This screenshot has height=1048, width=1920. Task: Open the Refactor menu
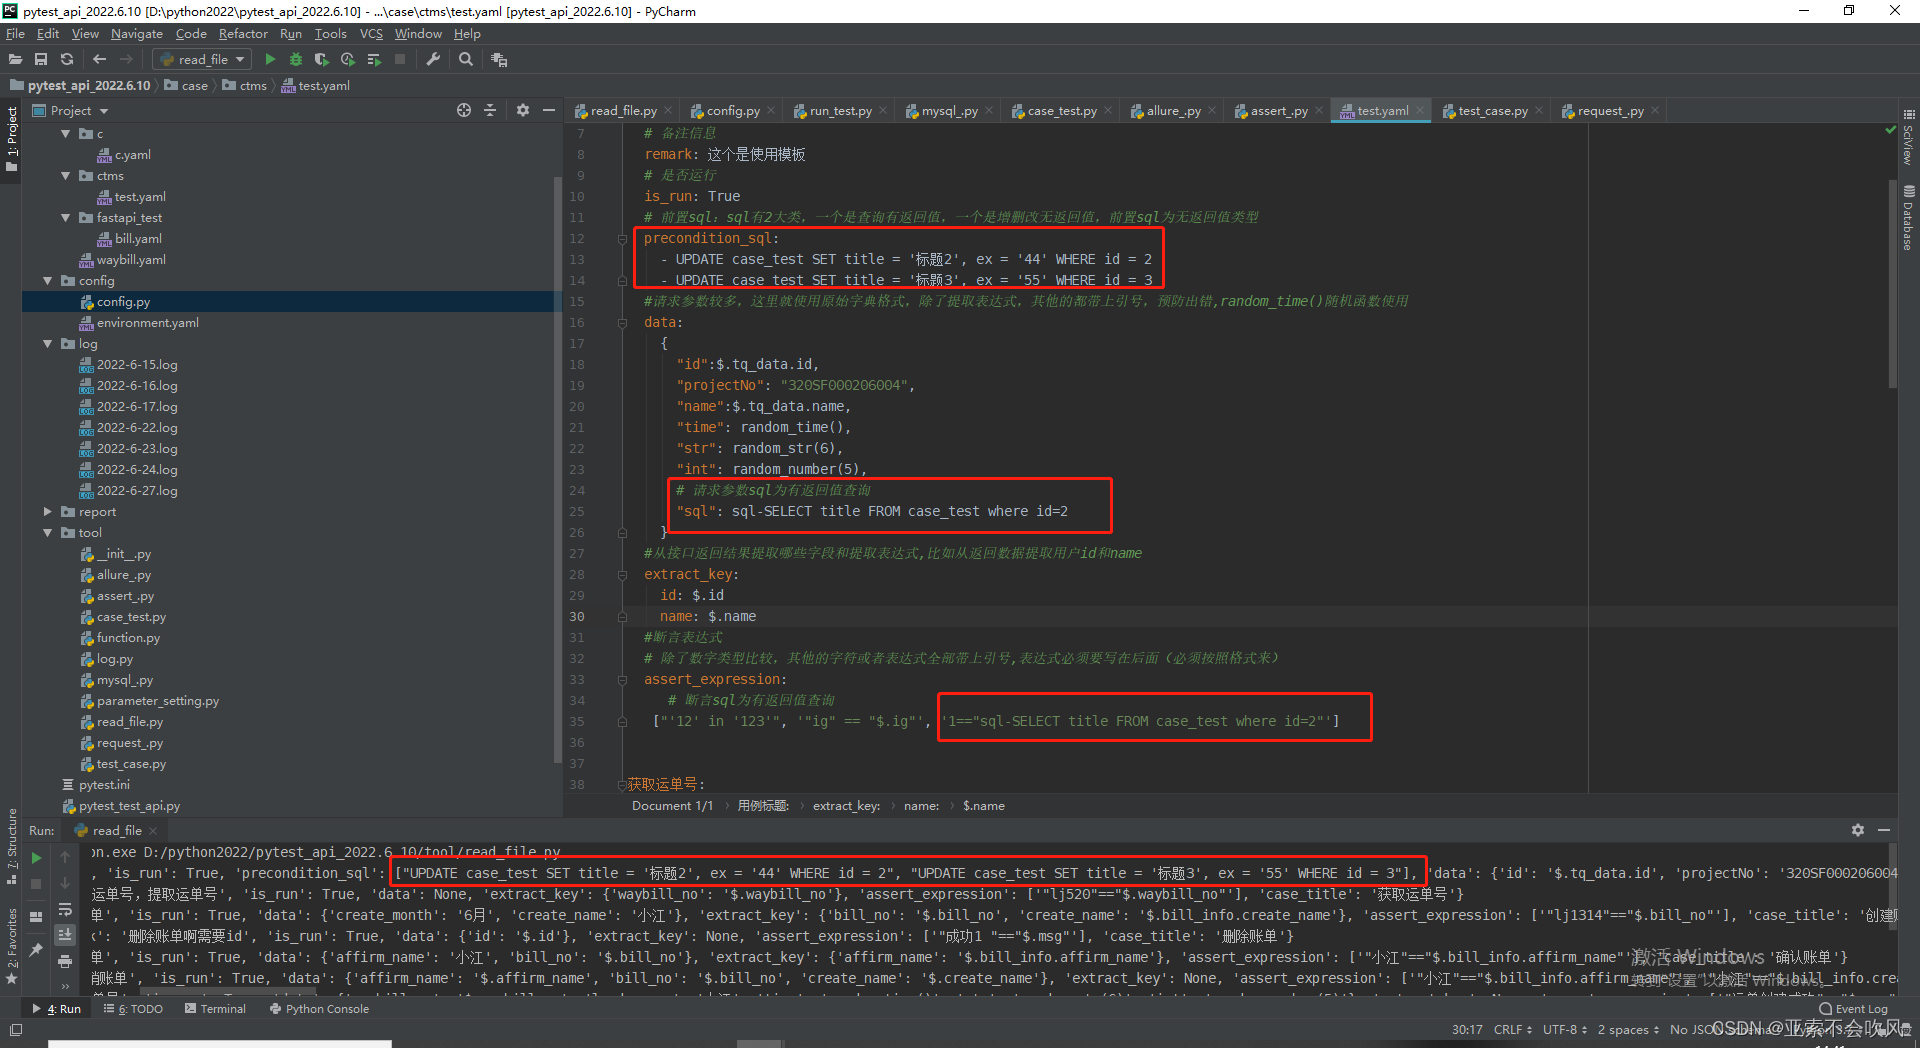pos(243,34)
